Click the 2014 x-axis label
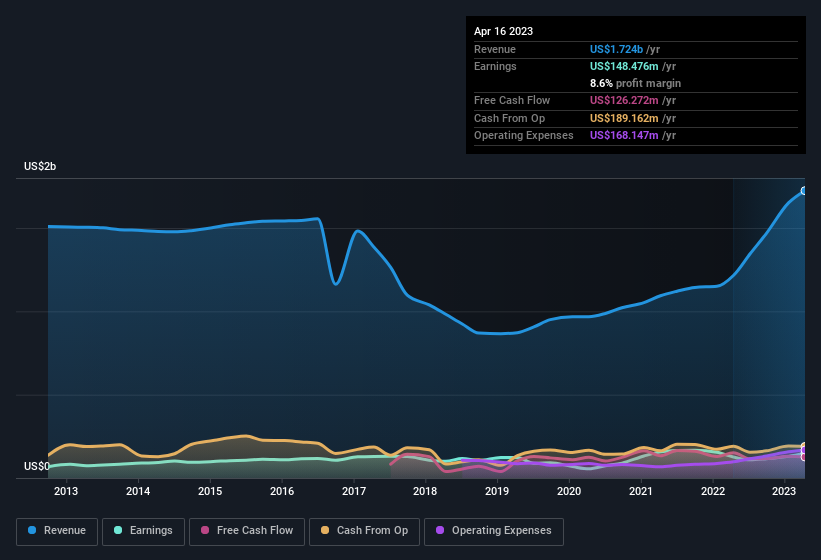This screenshot has height=560, width=821. tap(138, 491)
